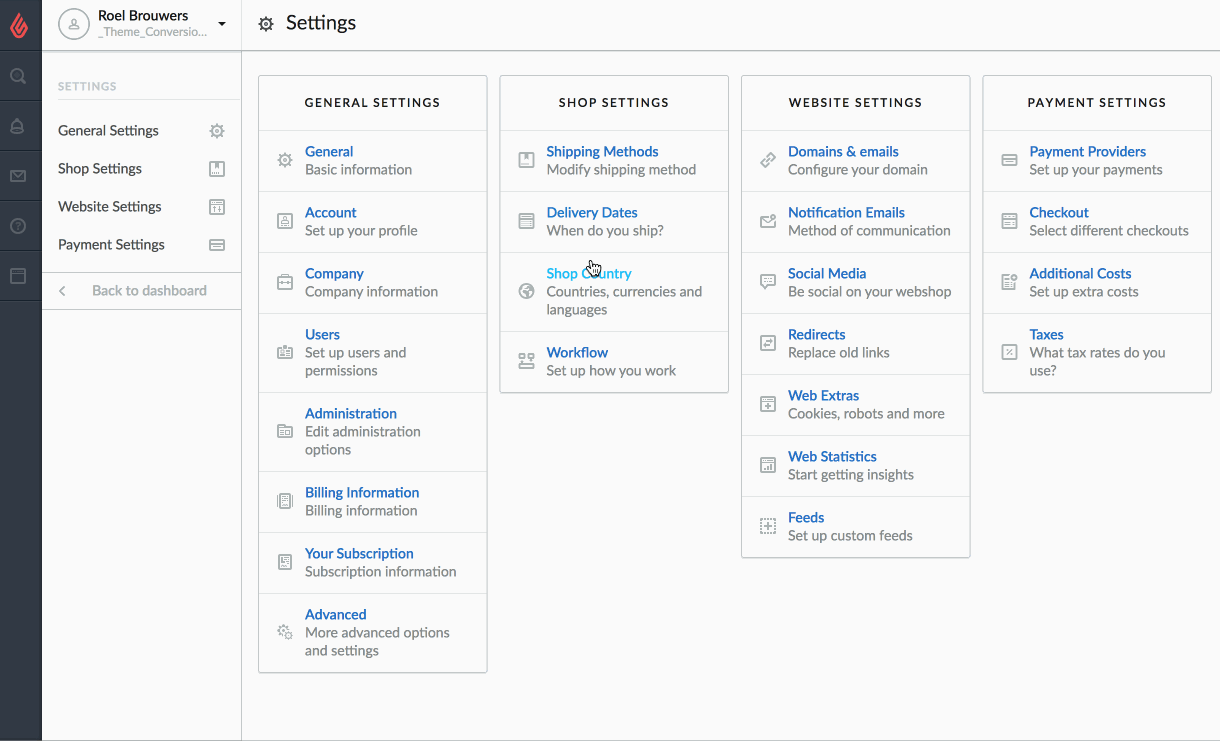Open Domains & emails
Image resolution: width=1220 pixels, height=741 pixels.
pyautogui.click(x=843, y=152)
